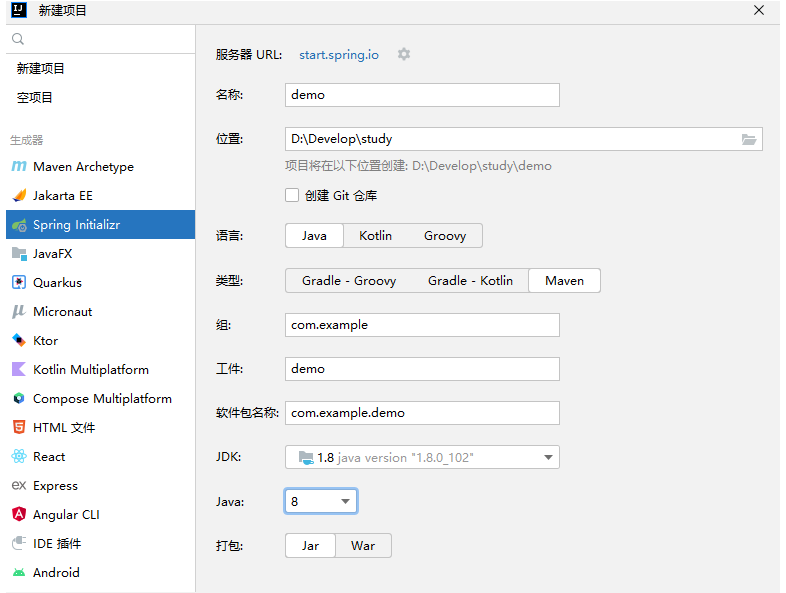Click the JavaFX generator icon

click(x=18, y=254)
